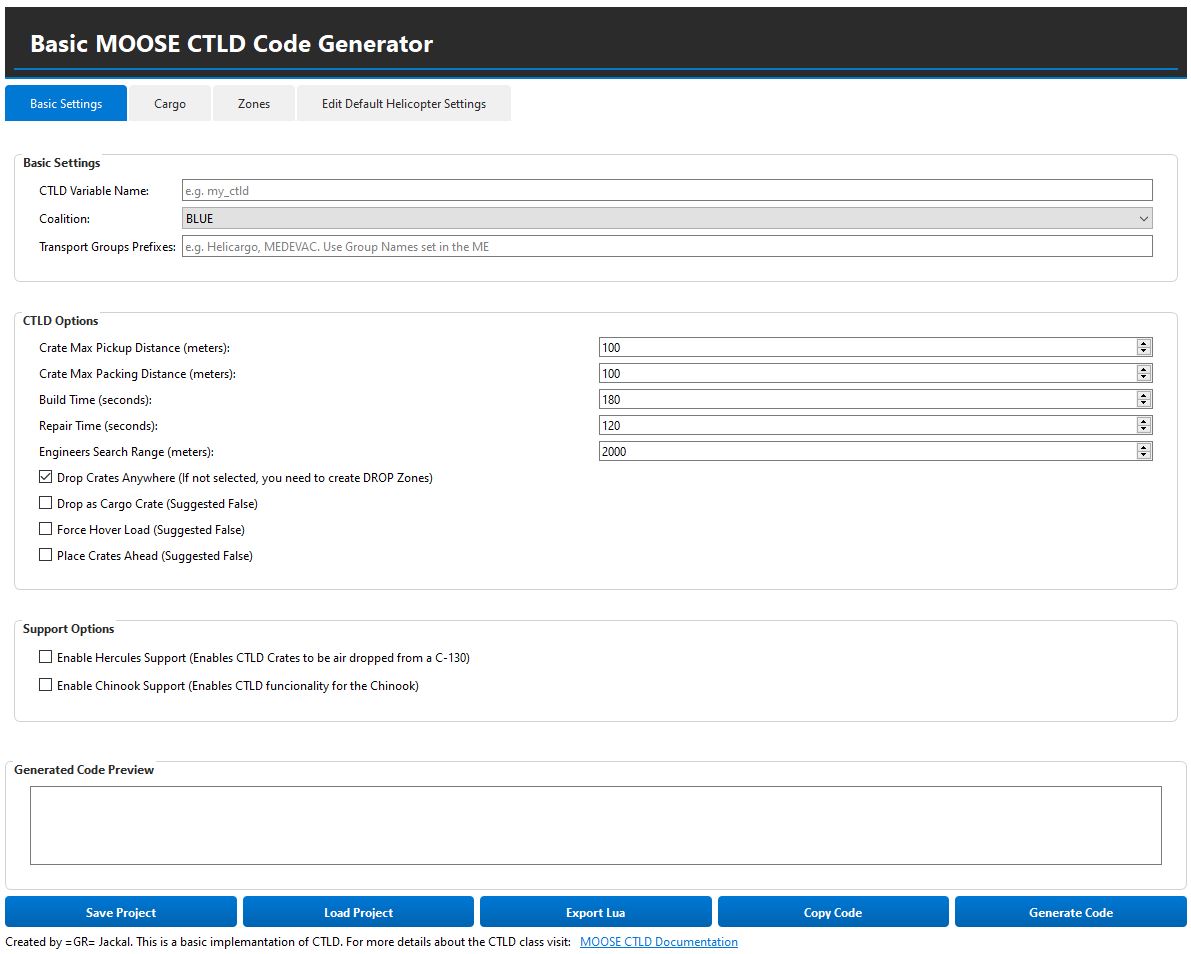
Task: Switch to the Cargo tab
Action: (169, 103)
